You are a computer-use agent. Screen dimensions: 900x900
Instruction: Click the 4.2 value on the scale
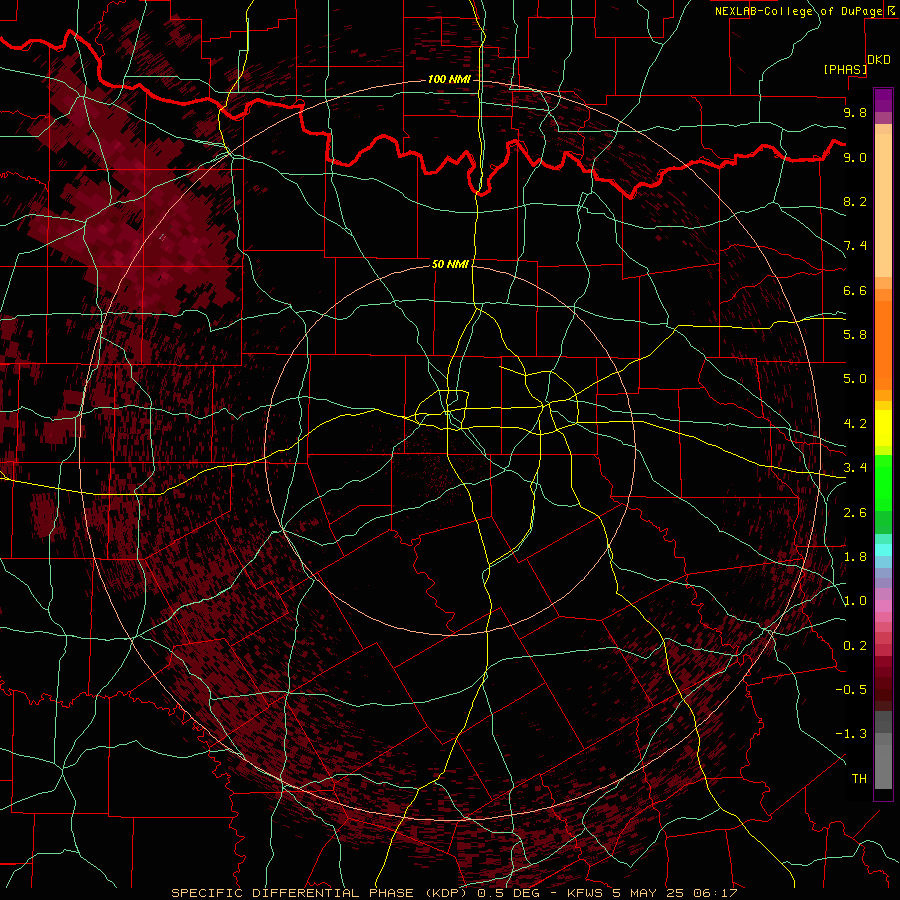click(x=855, y=424)
